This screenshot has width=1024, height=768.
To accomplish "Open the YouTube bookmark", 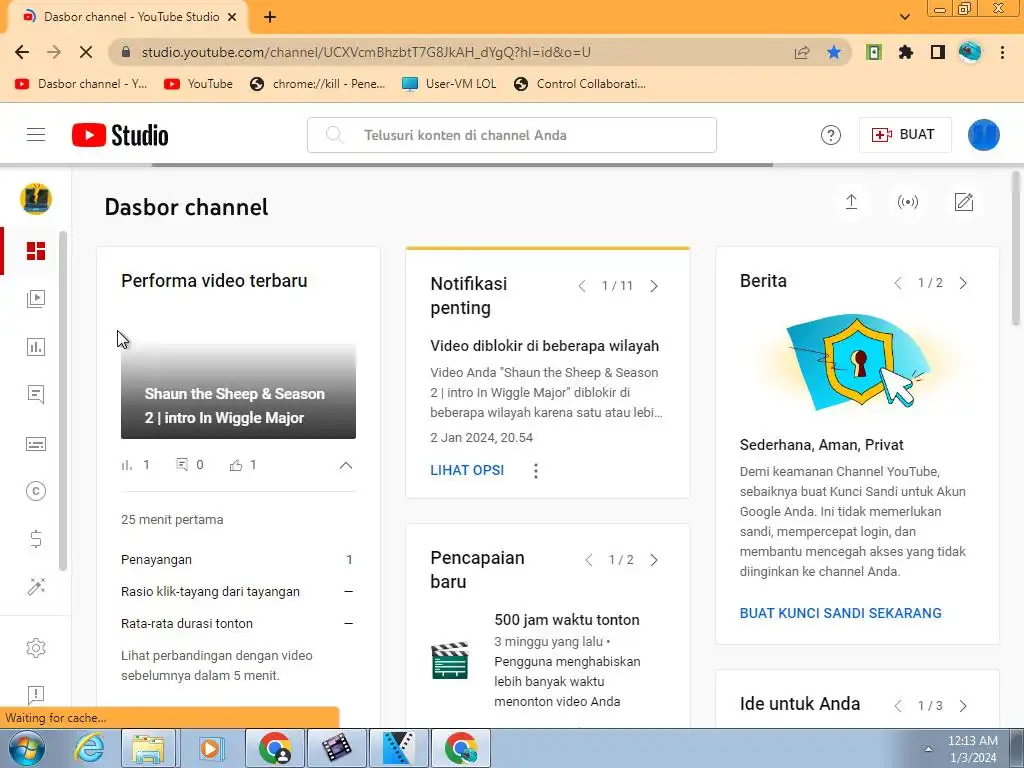I will (x=199, y=84).
